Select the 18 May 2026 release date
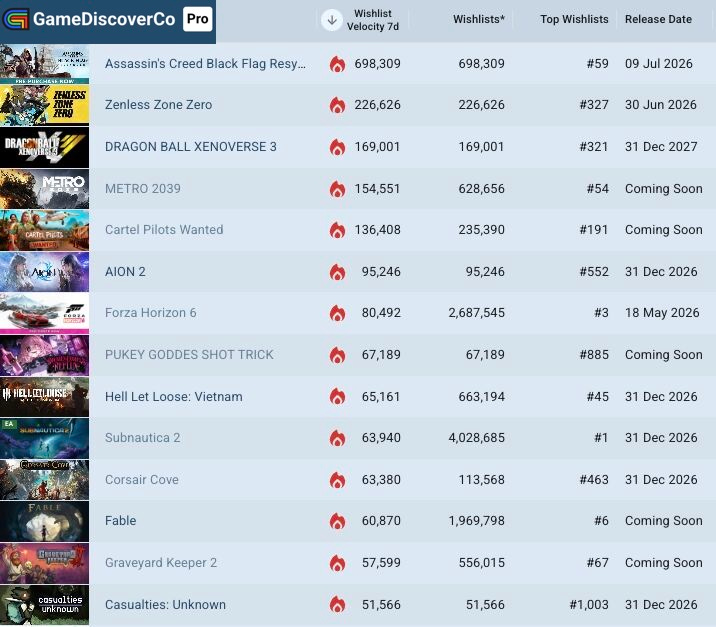Image resolution: width=716 pixels, height=627 pixels. click(x=662, y=313)
